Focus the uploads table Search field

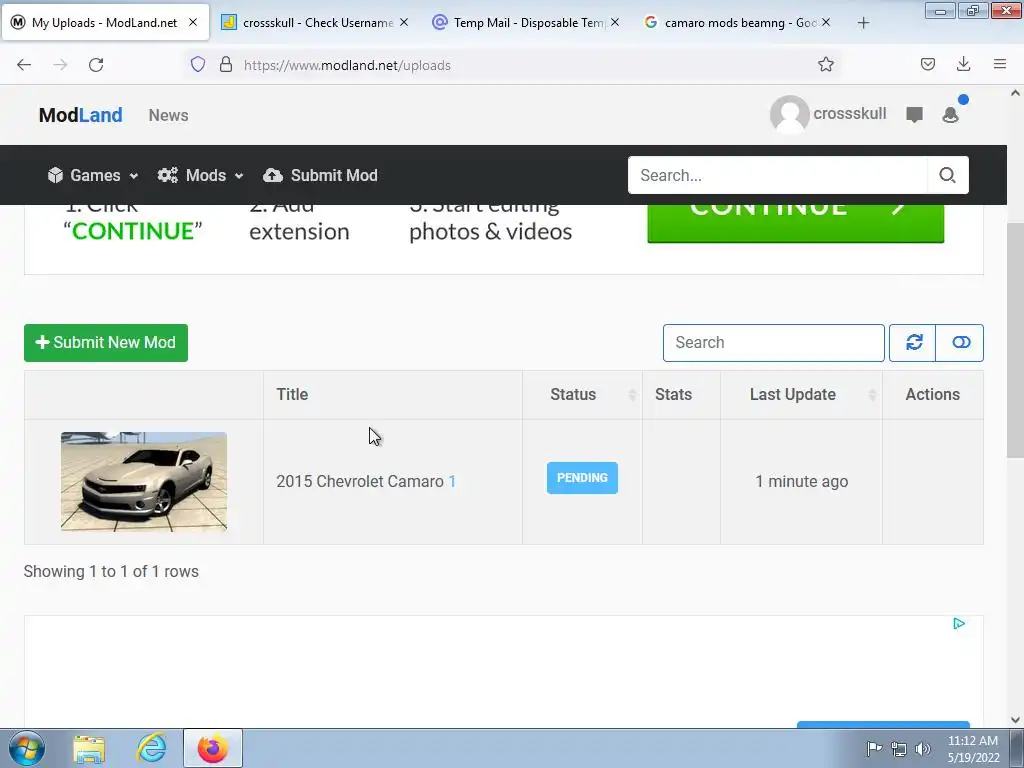pos(774,343)
